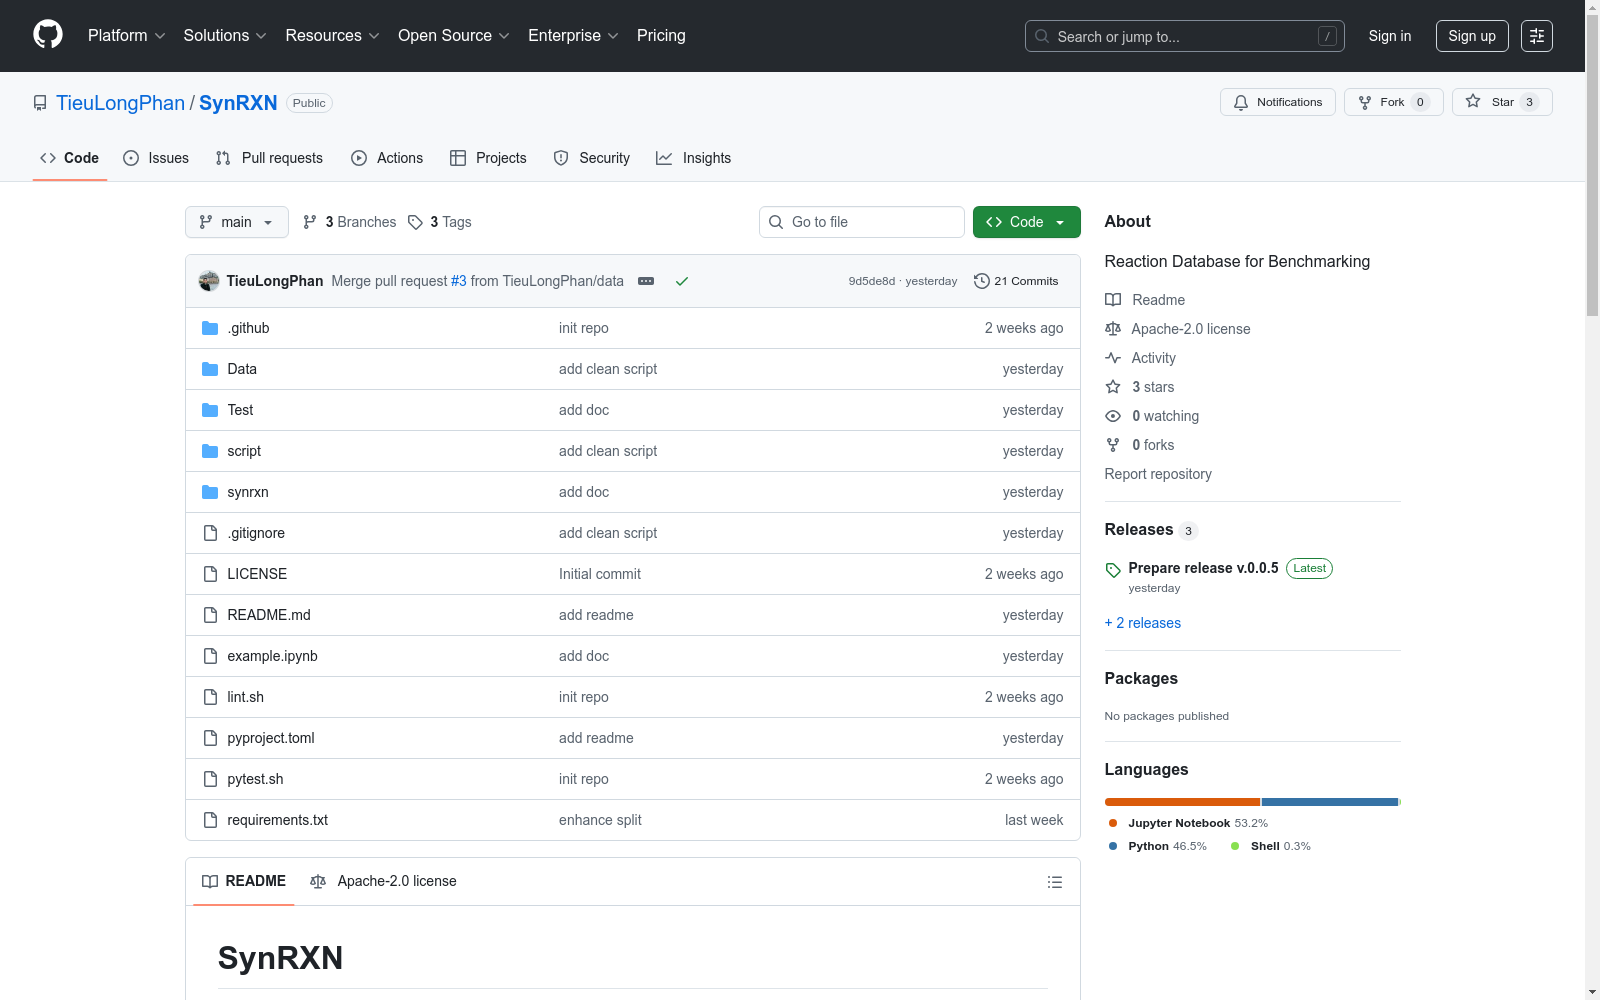Click the .github folder icon
The width and height of the screenshot is (1600, 1000).
pyautogui.click(x=210, y=328)
